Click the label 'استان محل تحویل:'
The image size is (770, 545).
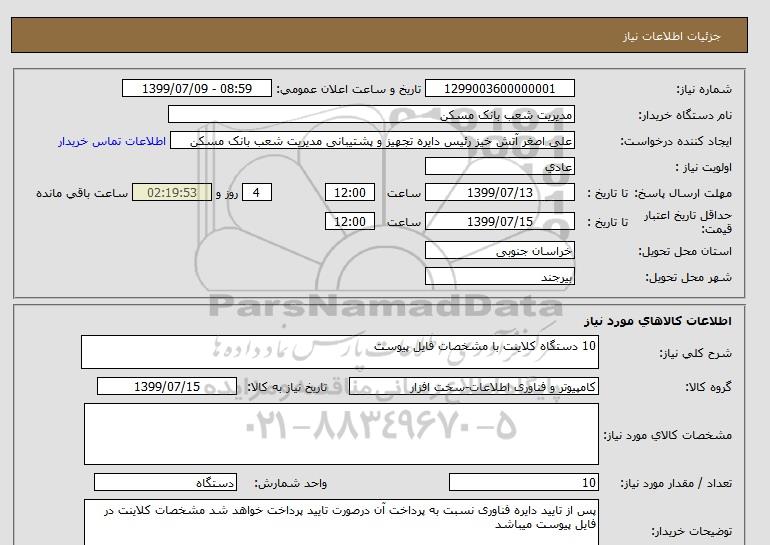[685, 251]
